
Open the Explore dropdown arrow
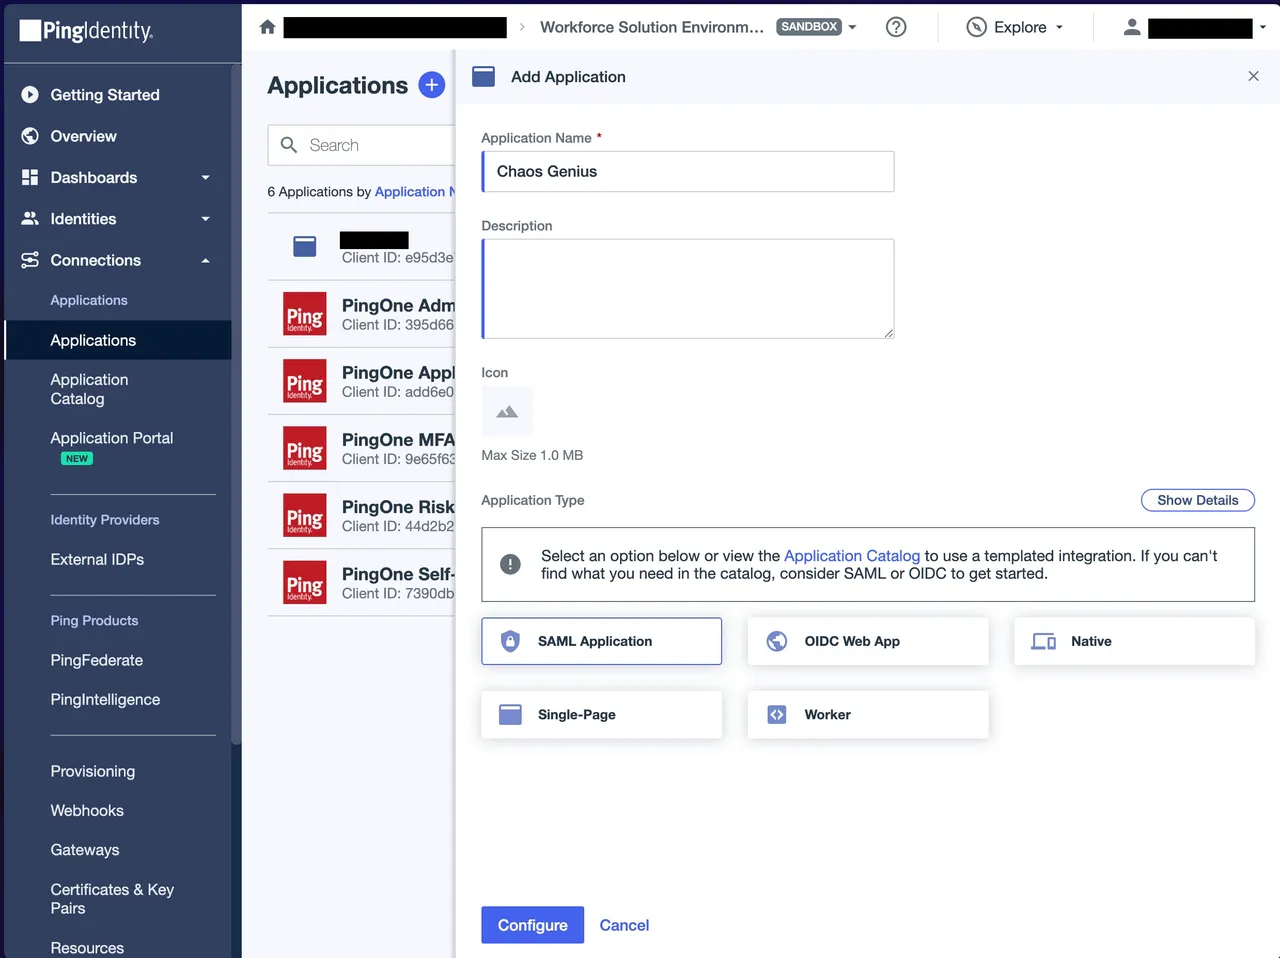click(x=1060, y=27)
